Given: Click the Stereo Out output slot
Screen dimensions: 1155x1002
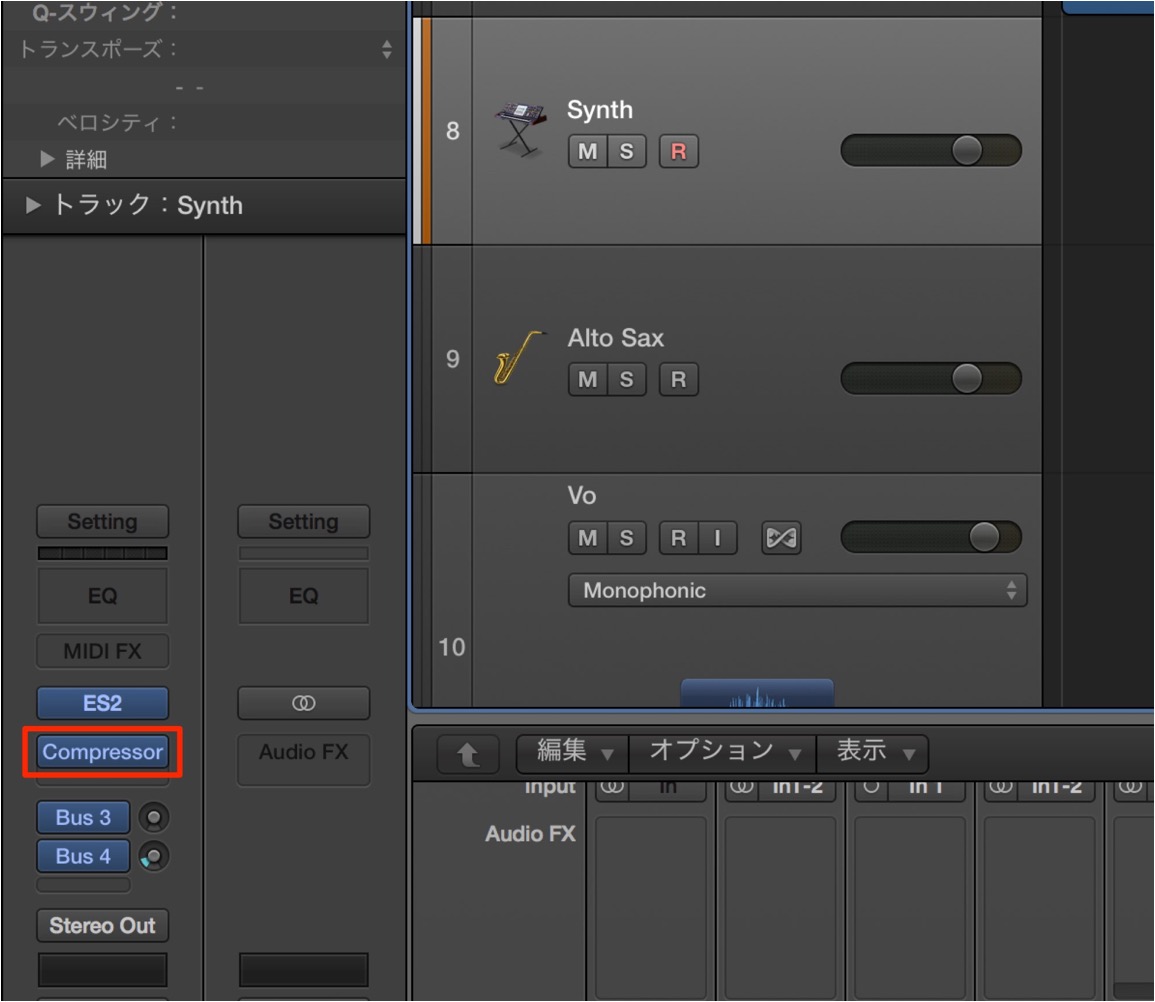Looking at the screenshot, I should tap(102, 925).
